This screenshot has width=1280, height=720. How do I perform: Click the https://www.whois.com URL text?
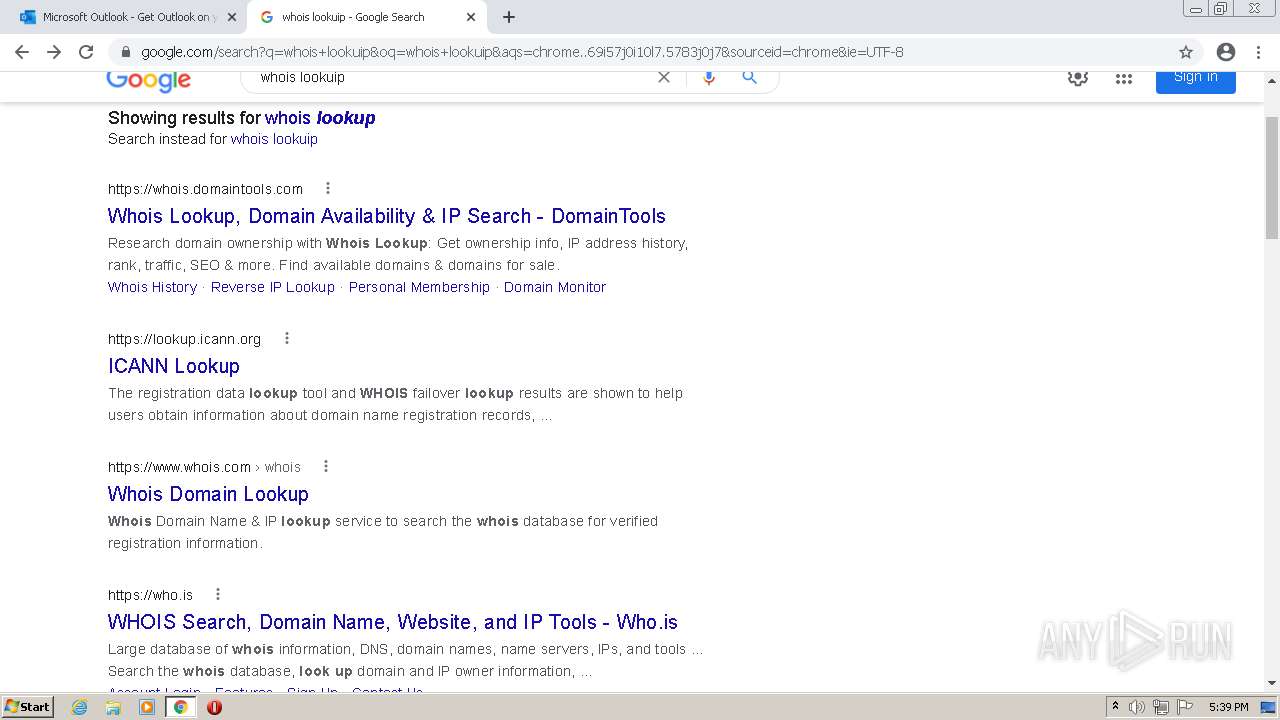tap(179, 467)
